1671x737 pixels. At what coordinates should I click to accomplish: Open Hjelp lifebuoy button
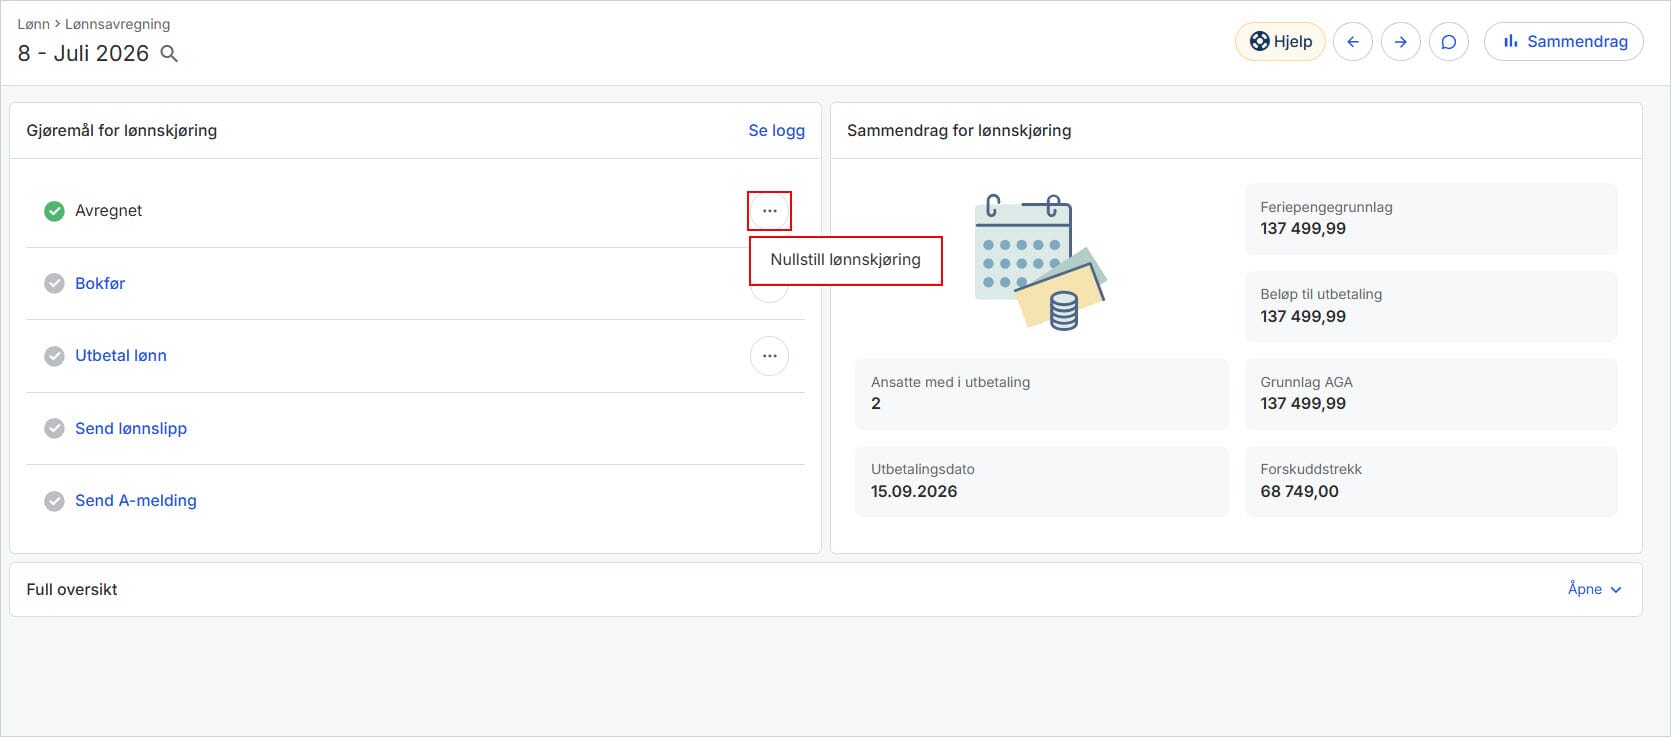1280,42
